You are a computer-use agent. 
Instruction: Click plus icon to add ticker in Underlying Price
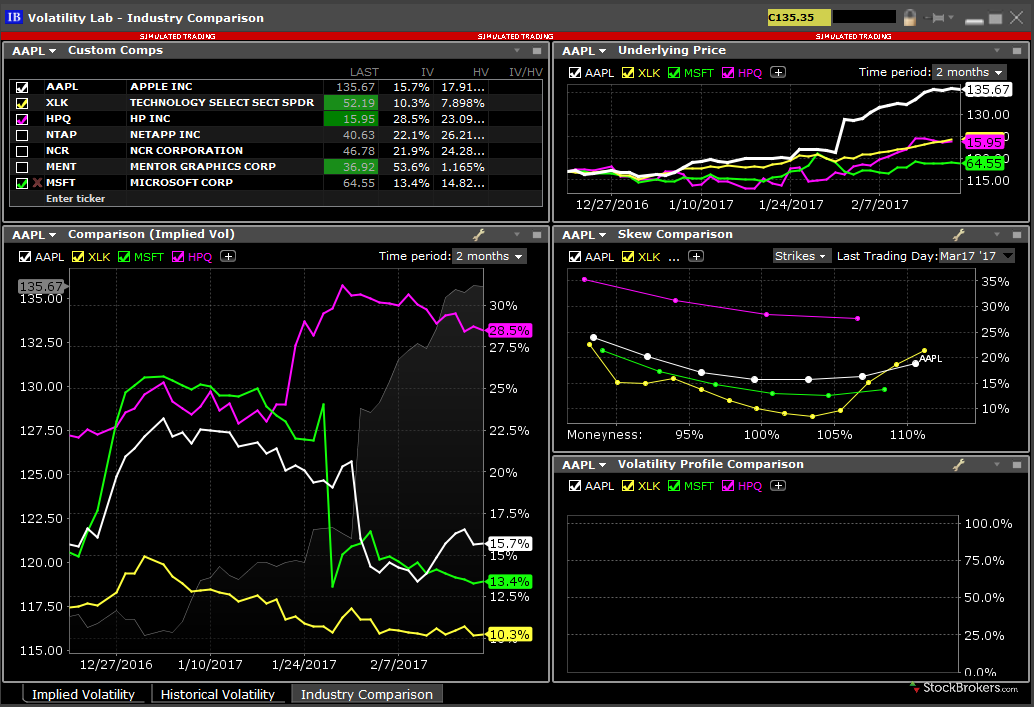click(779, 72)
